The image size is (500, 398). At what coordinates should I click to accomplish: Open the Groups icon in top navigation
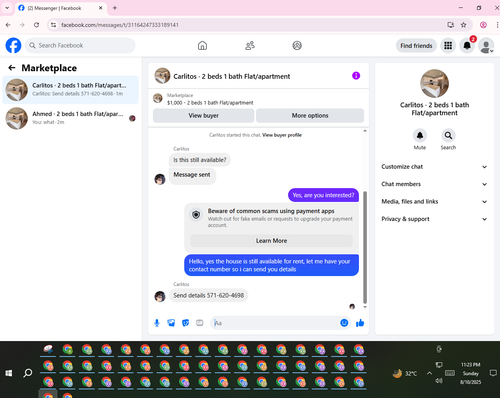[x=297, y=45]
